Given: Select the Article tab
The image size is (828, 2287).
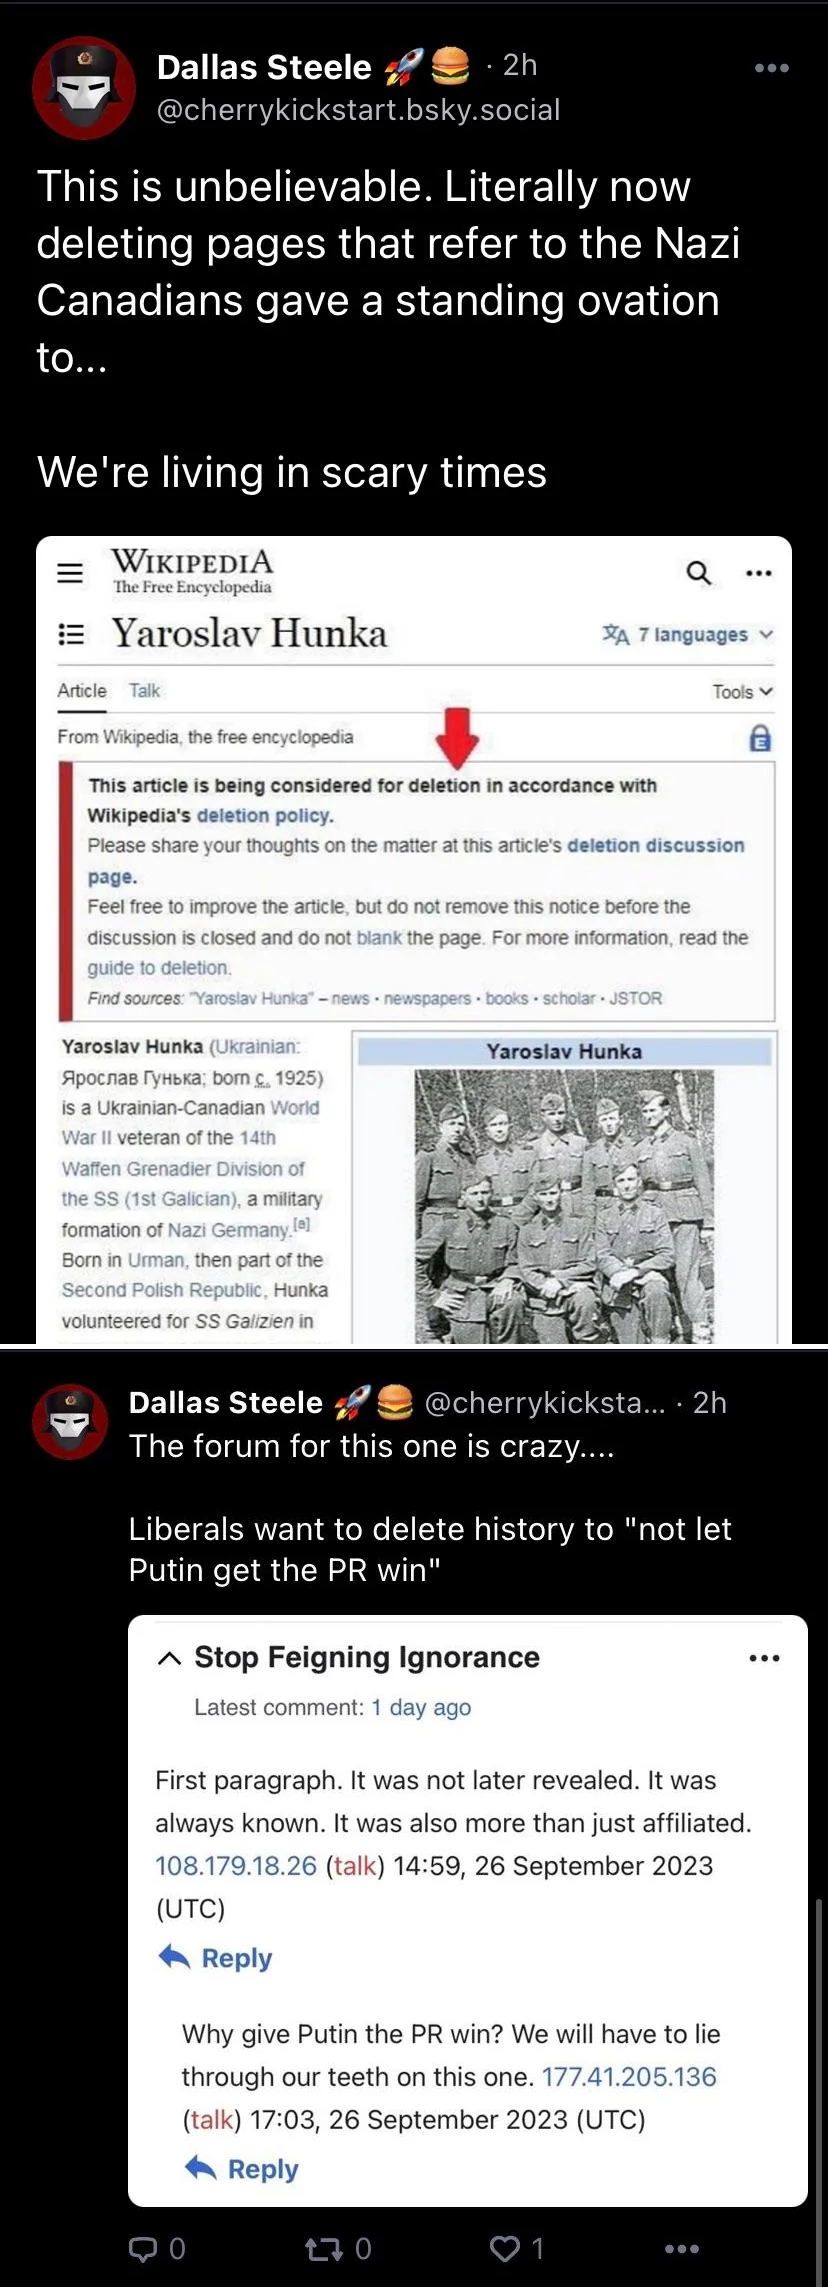Looking at the screenshot, I should (x=82, y=691).
